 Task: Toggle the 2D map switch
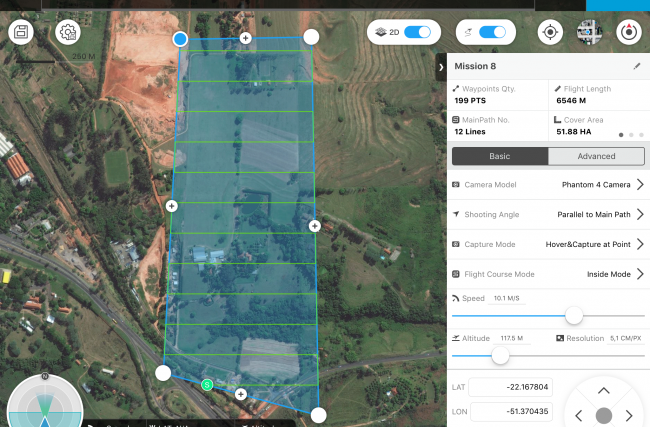pos(417,32)
